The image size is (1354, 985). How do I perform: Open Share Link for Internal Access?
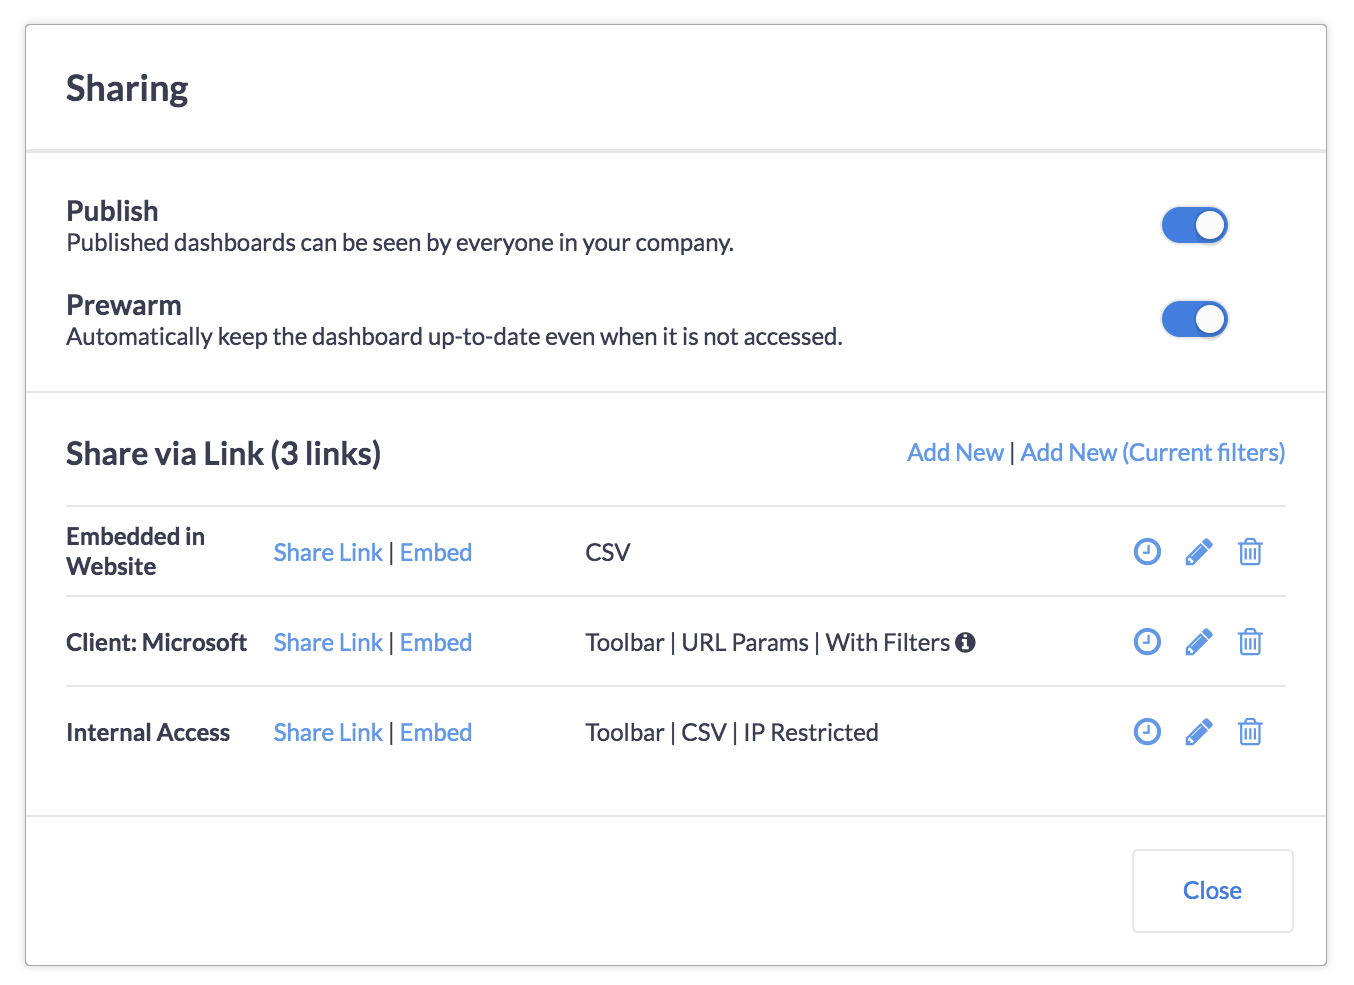click(328, 732)
